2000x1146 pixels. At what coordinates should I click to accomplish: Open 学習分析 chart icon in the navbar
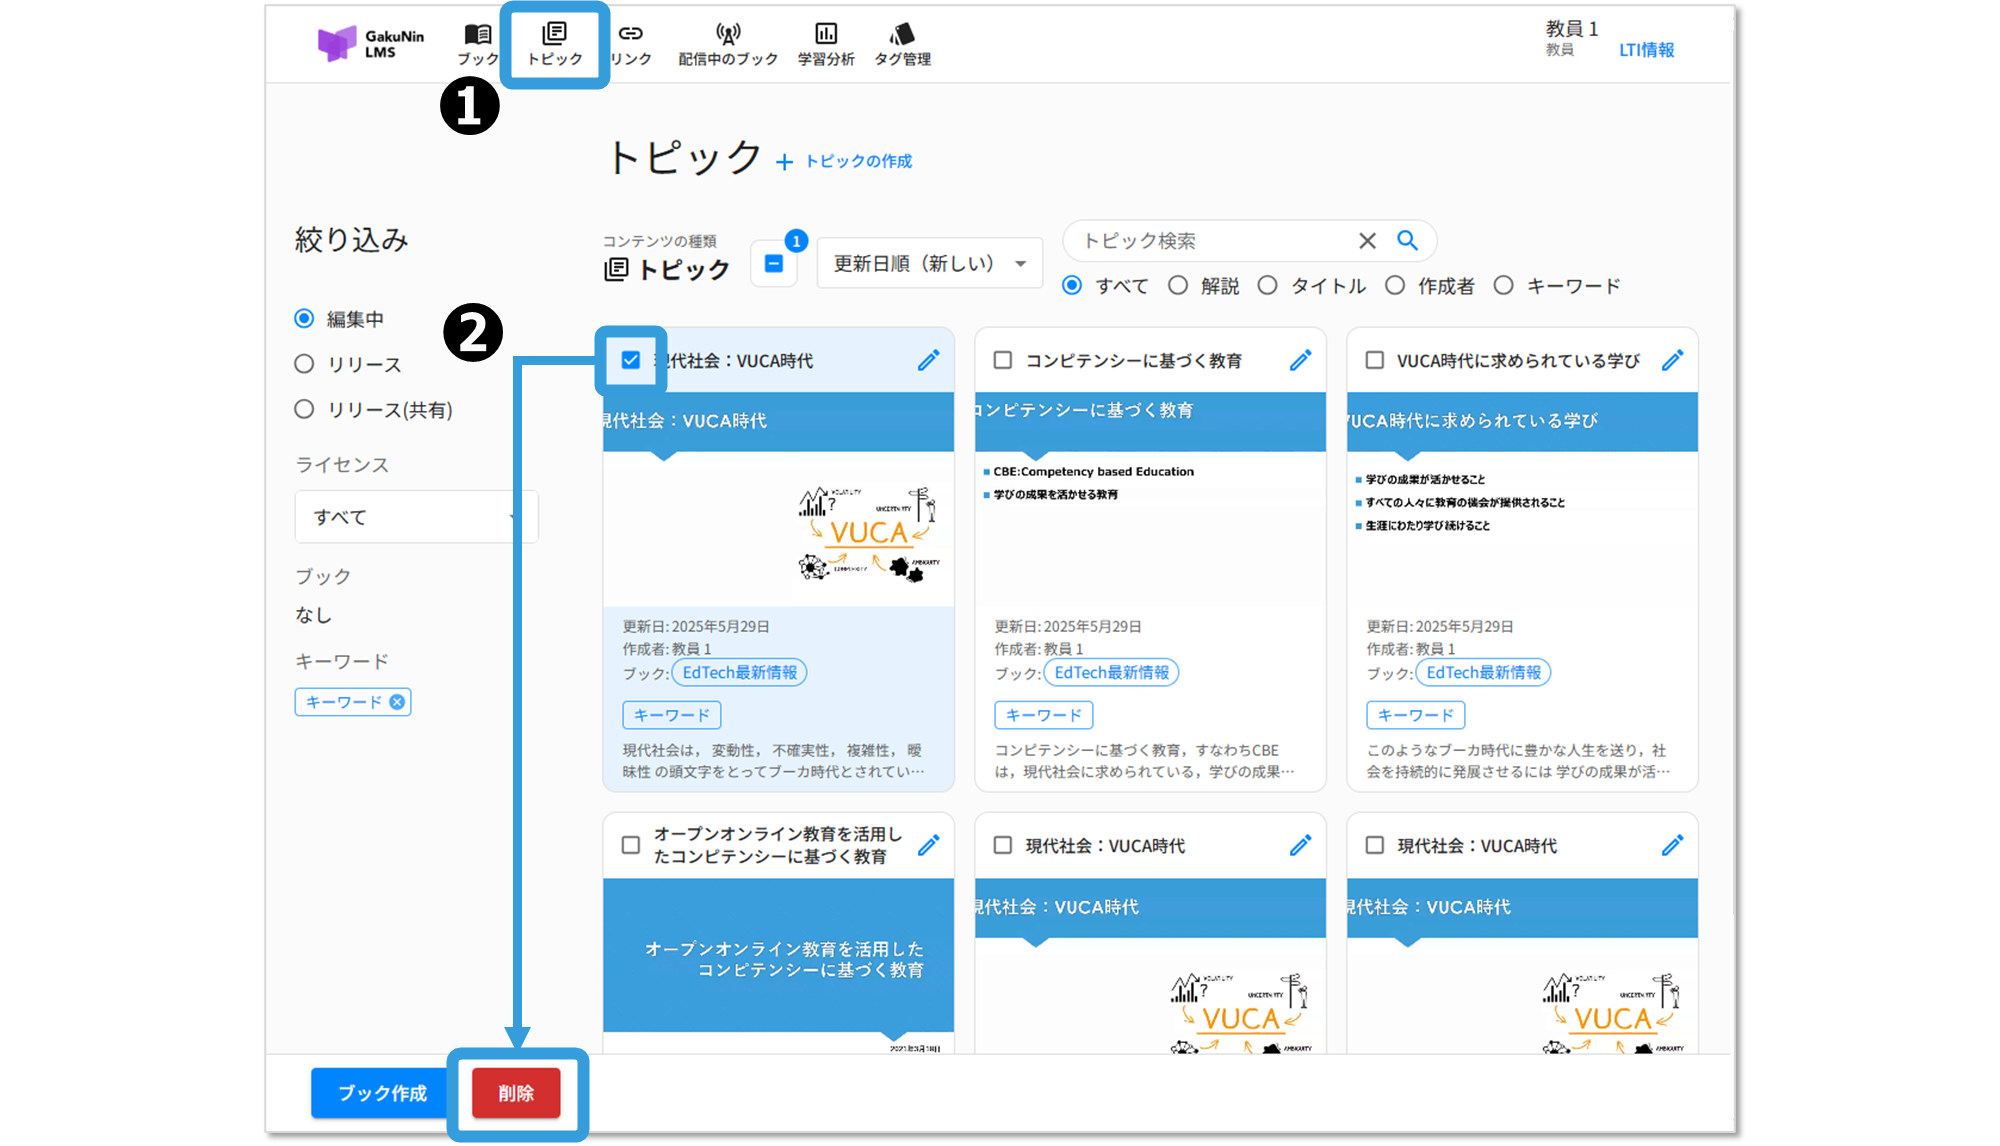826,35
